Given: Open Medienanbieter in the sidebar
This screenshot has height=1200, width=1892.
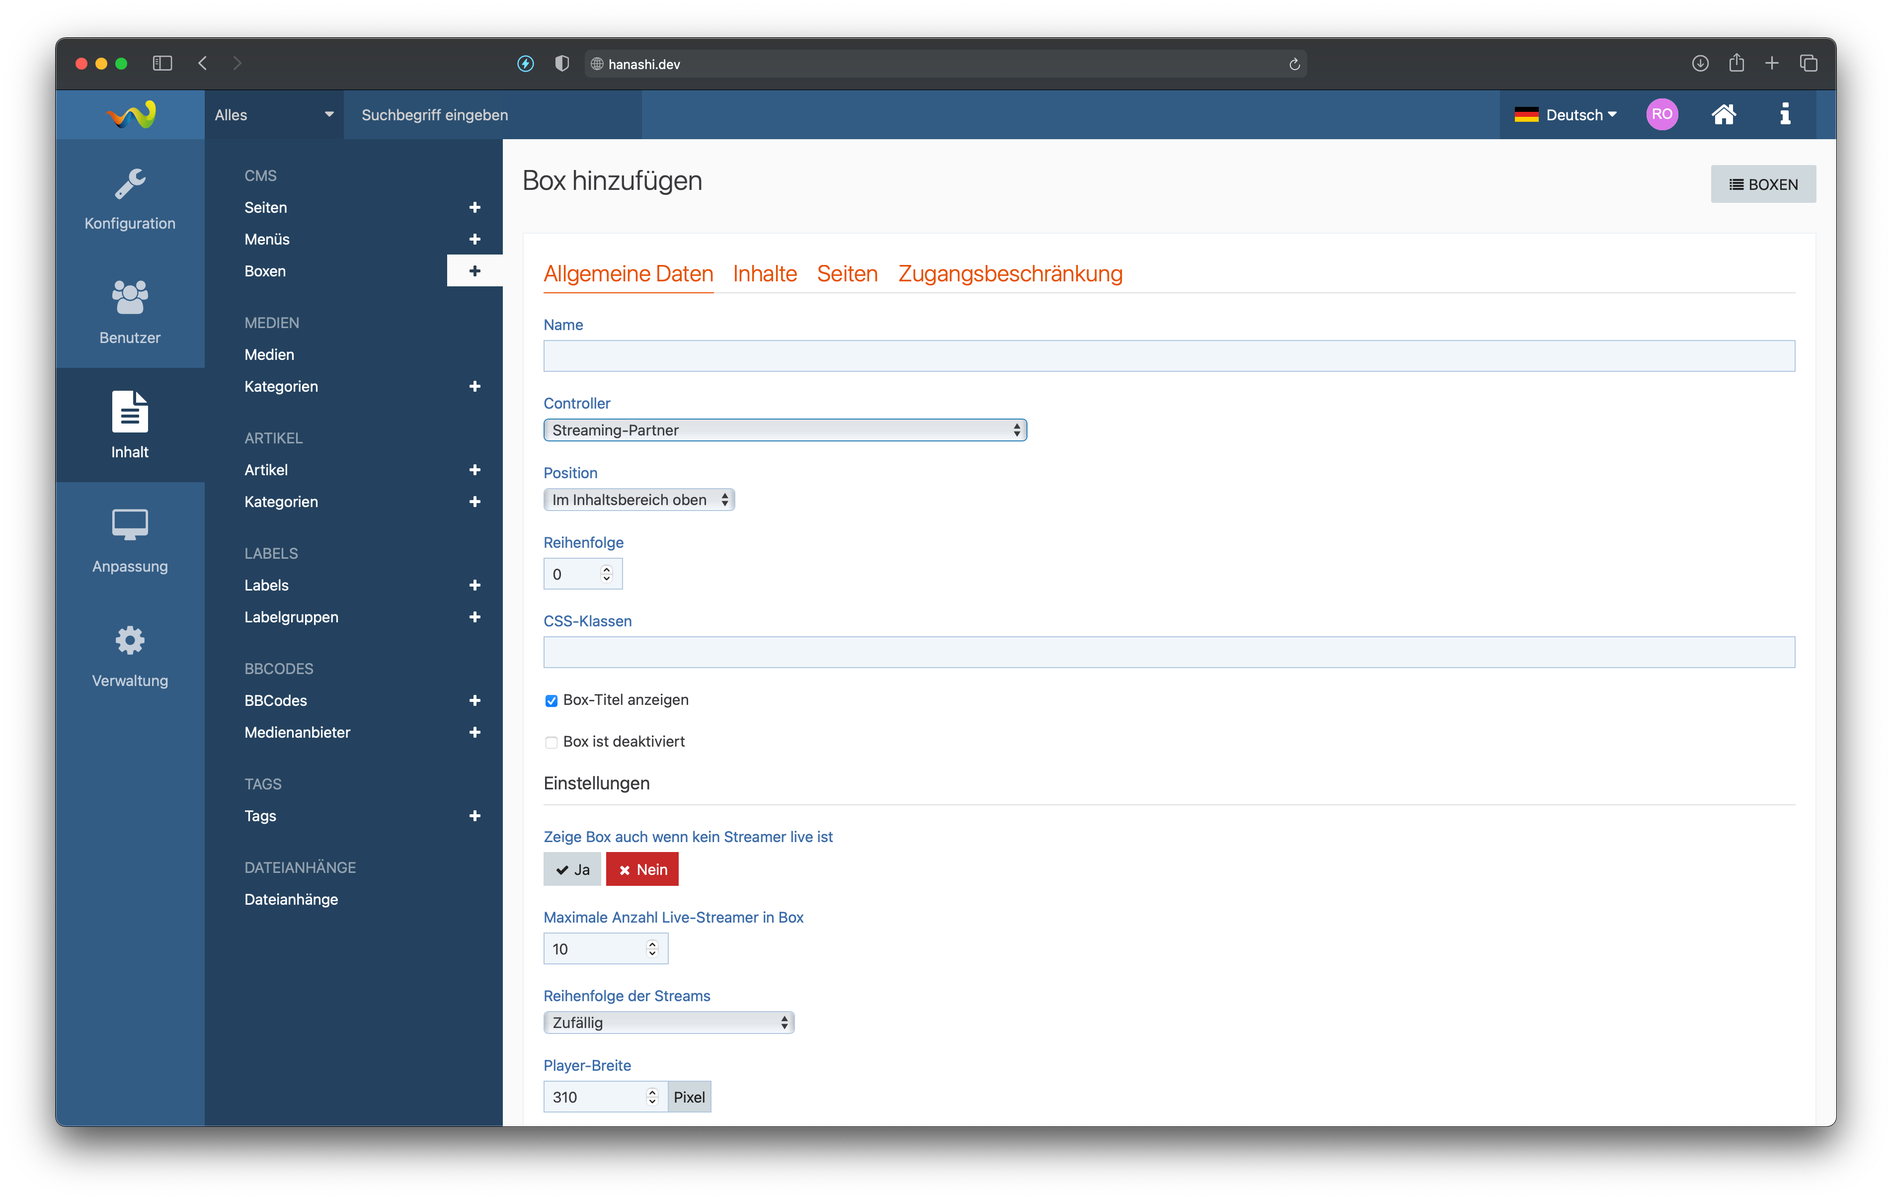Looking at the screenshot, I should (x=297, y=733).
